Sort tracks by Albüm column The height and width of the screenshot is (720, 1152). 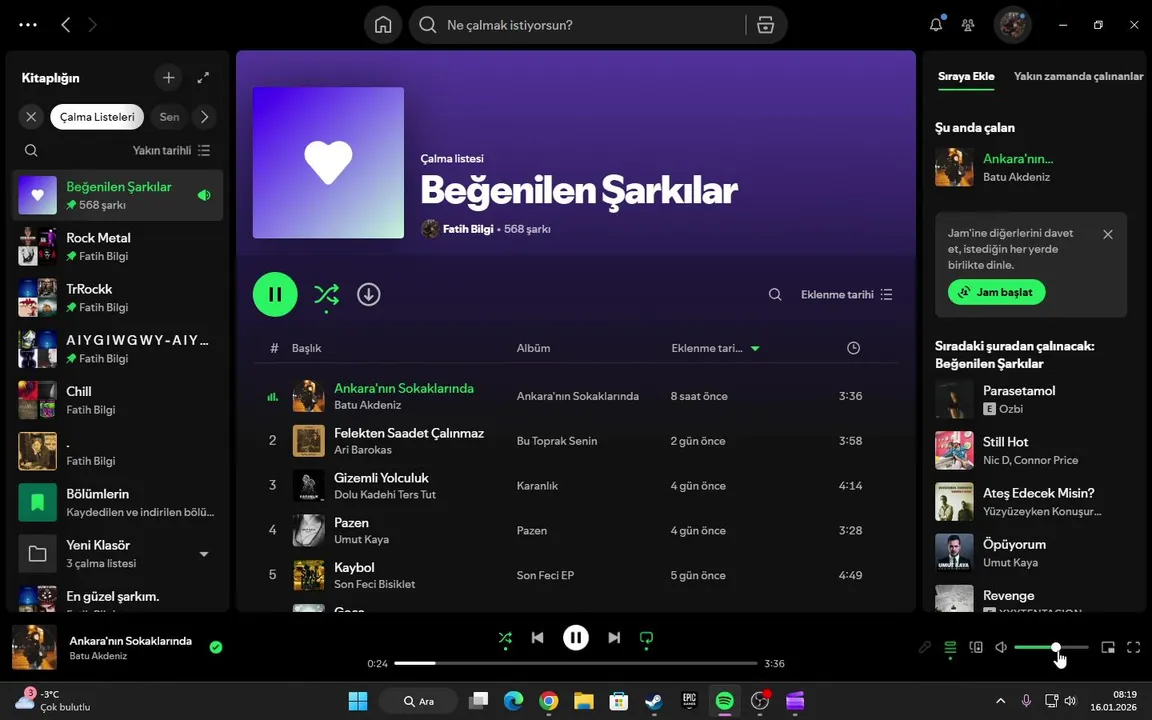[533, 348]
